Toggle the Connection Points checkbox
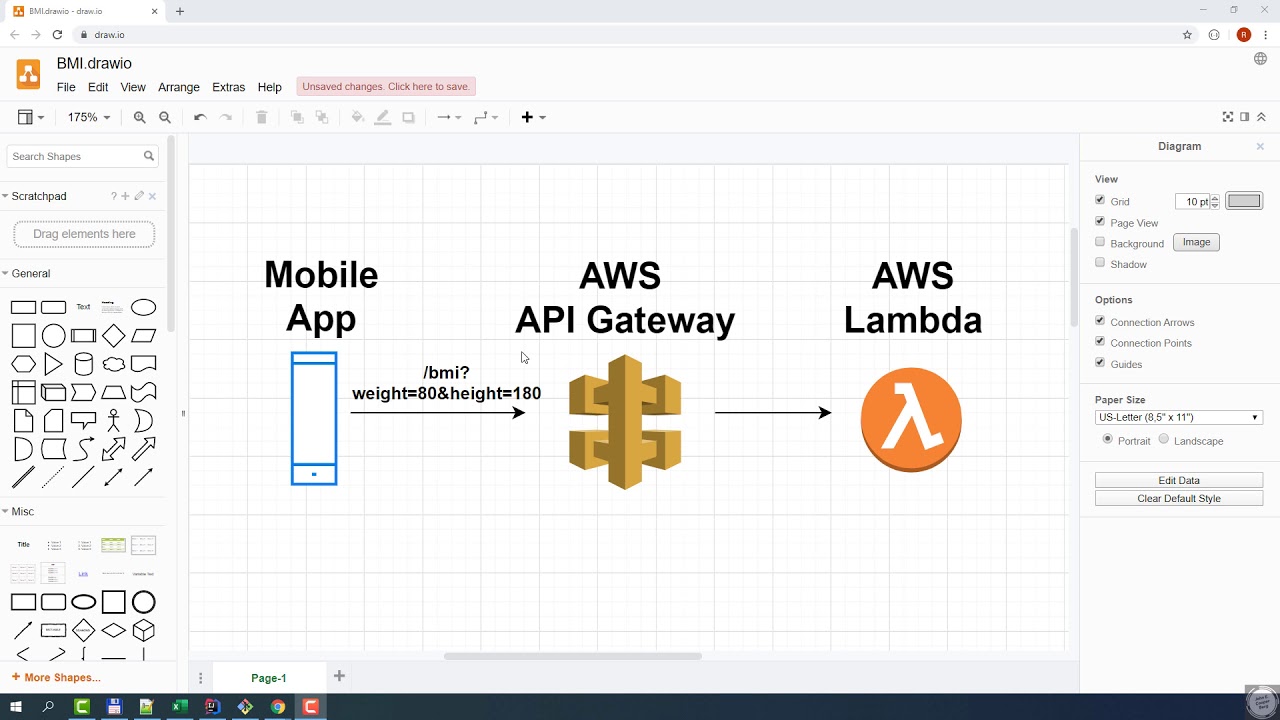The image size is (1280, 720). tap(1100, 342)
